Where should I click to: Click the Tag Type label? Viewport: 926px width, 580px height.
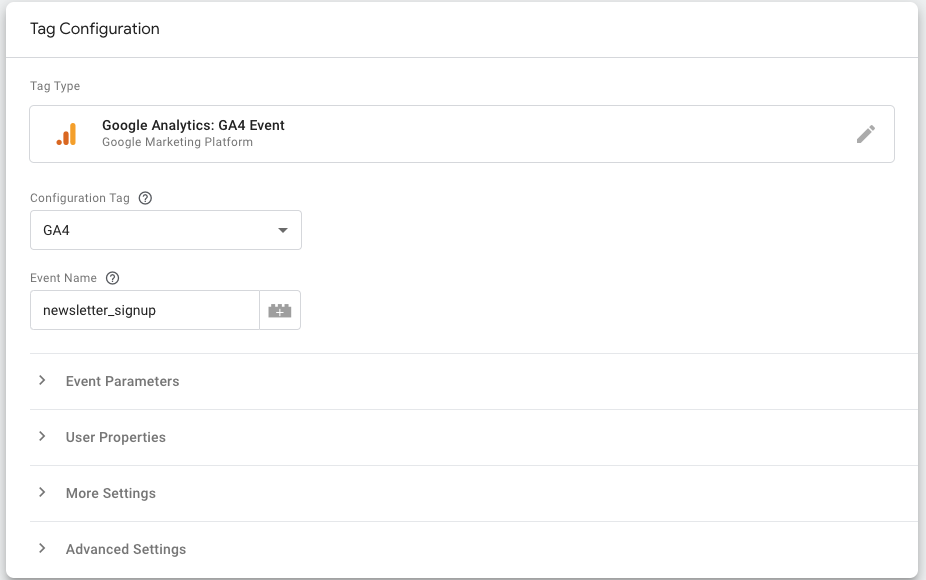click(55, 86)
